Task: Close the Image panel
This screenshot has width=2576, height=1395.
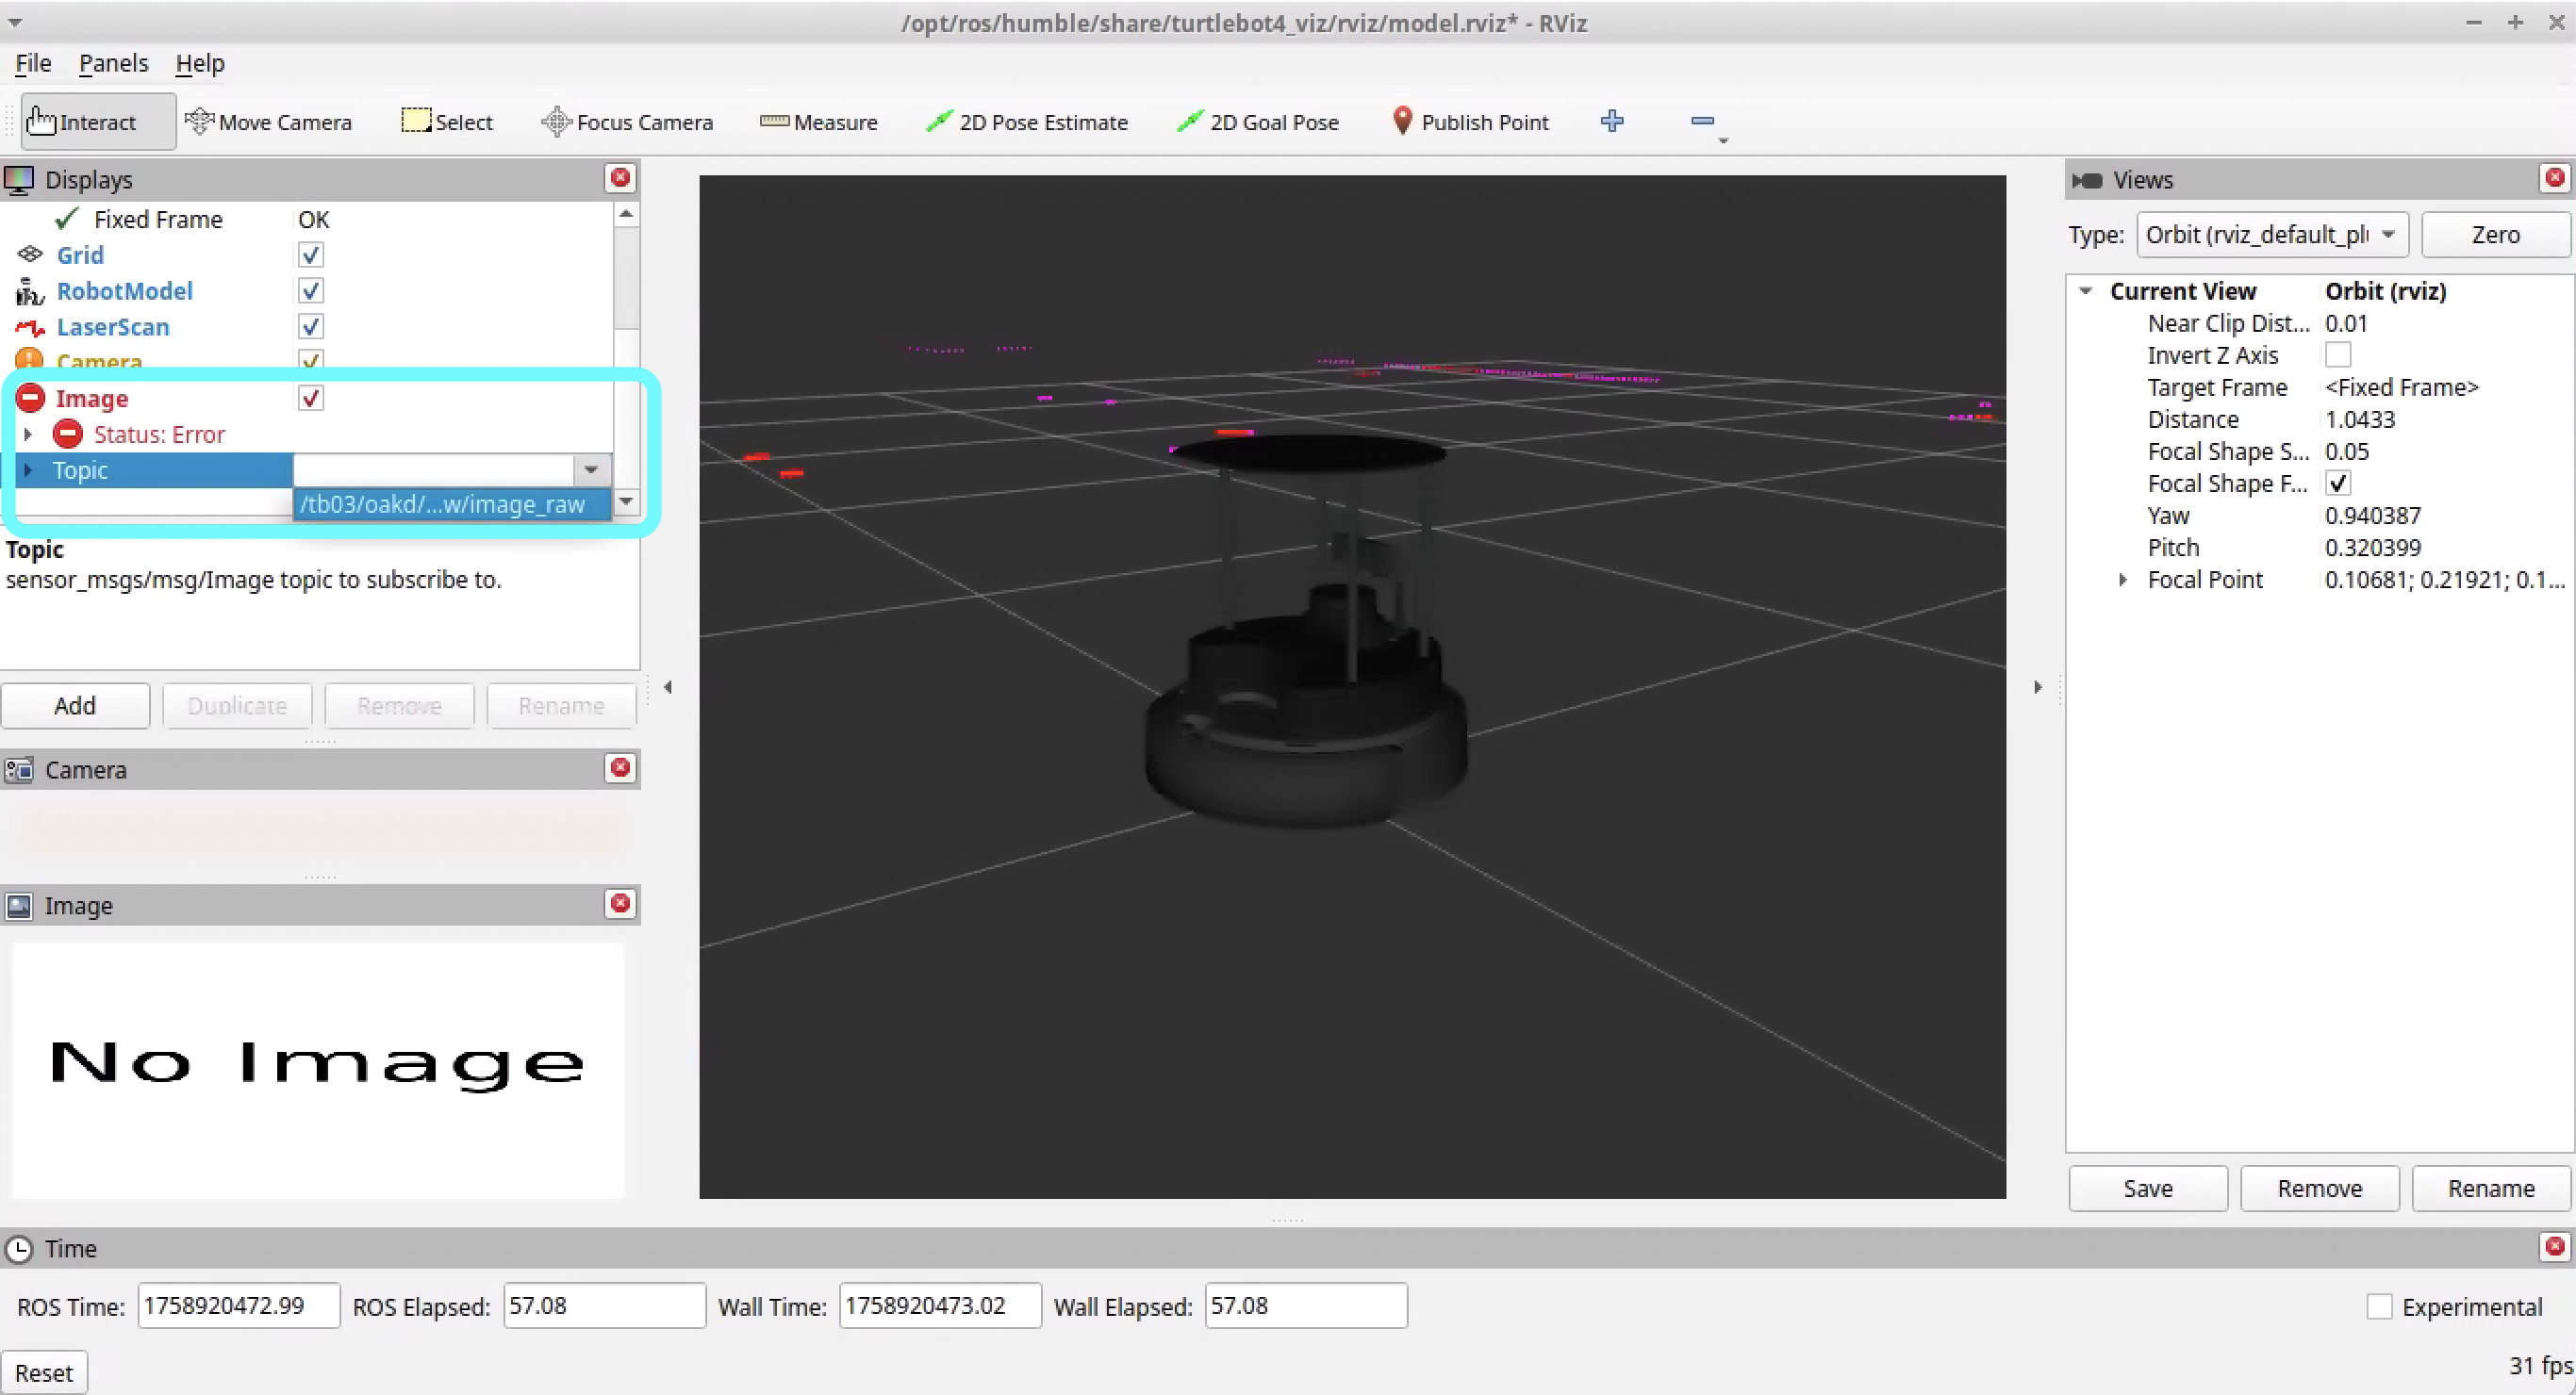Action: (x=620, y=903)
